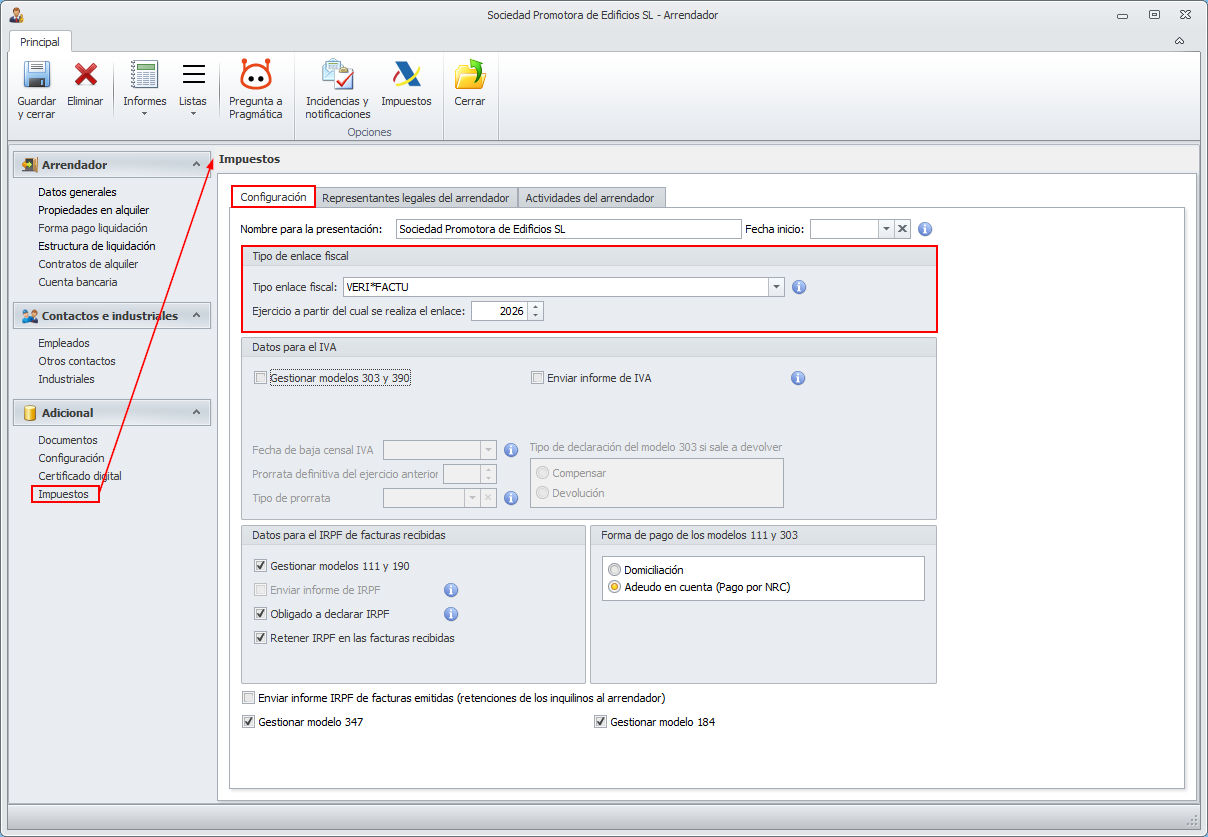Click info icon beside Enviar informe de IRPF

point(451,590)
